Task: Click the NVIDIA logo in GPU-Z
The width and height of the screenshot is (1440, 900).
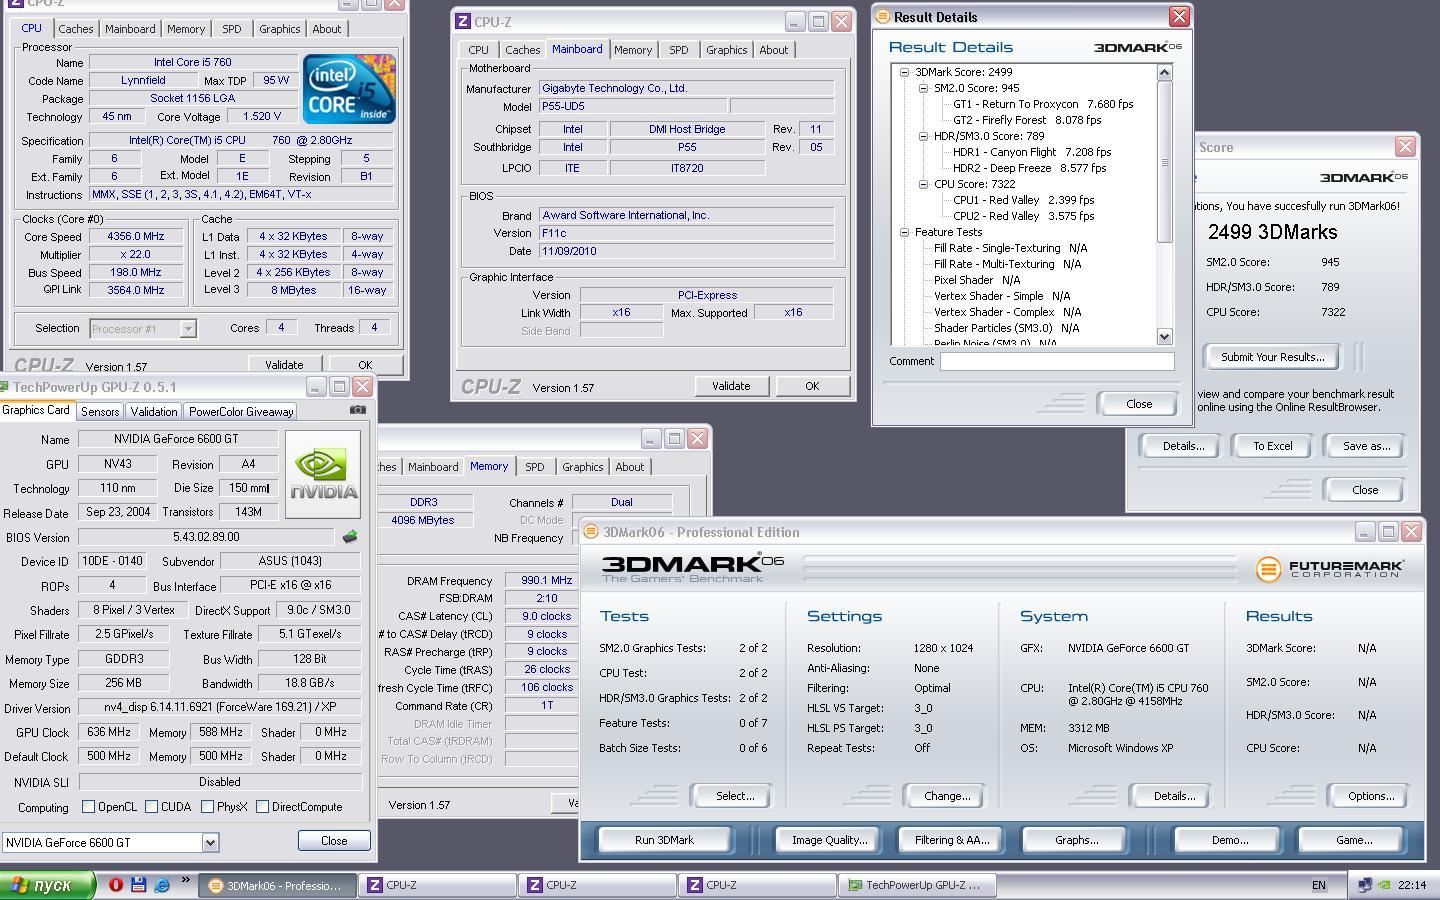Action: click(323, 474)
